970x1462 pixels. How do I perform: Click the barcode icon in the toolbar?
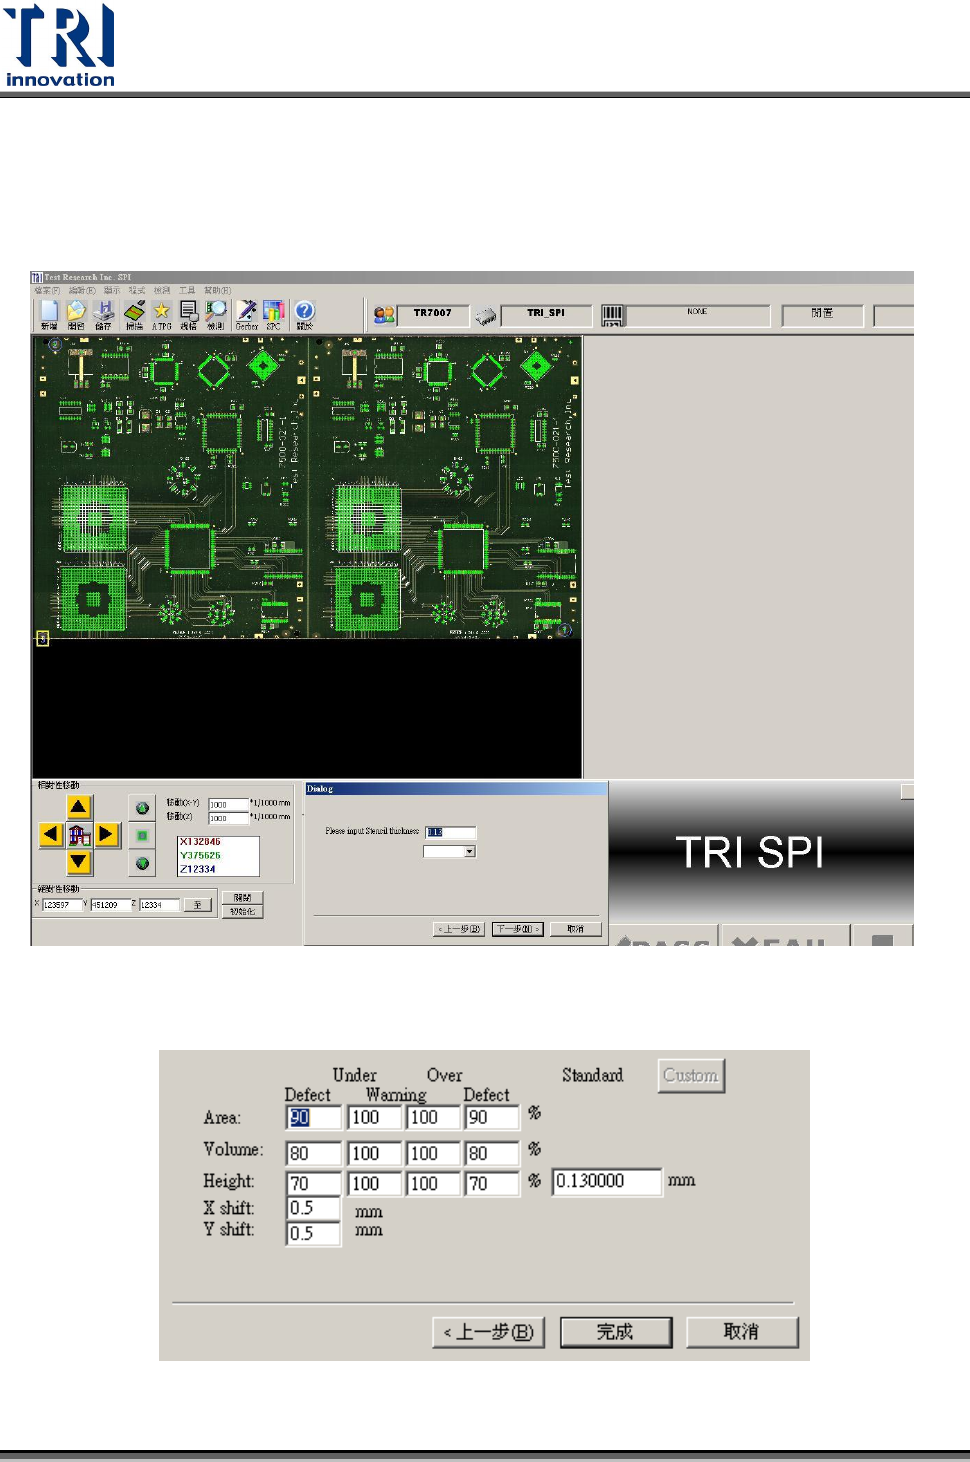pyautogui.click(x=613, y=316)
